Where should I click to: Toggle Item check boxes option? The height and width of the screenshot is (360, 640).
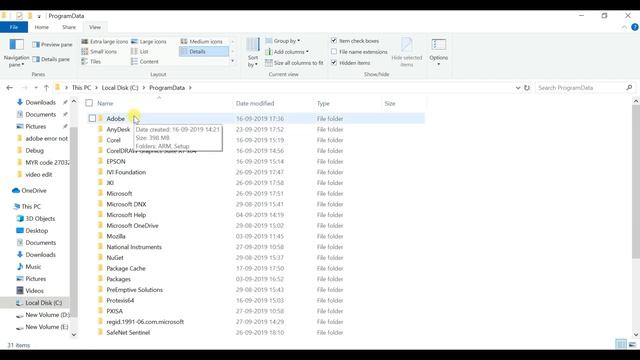point(334,41)
